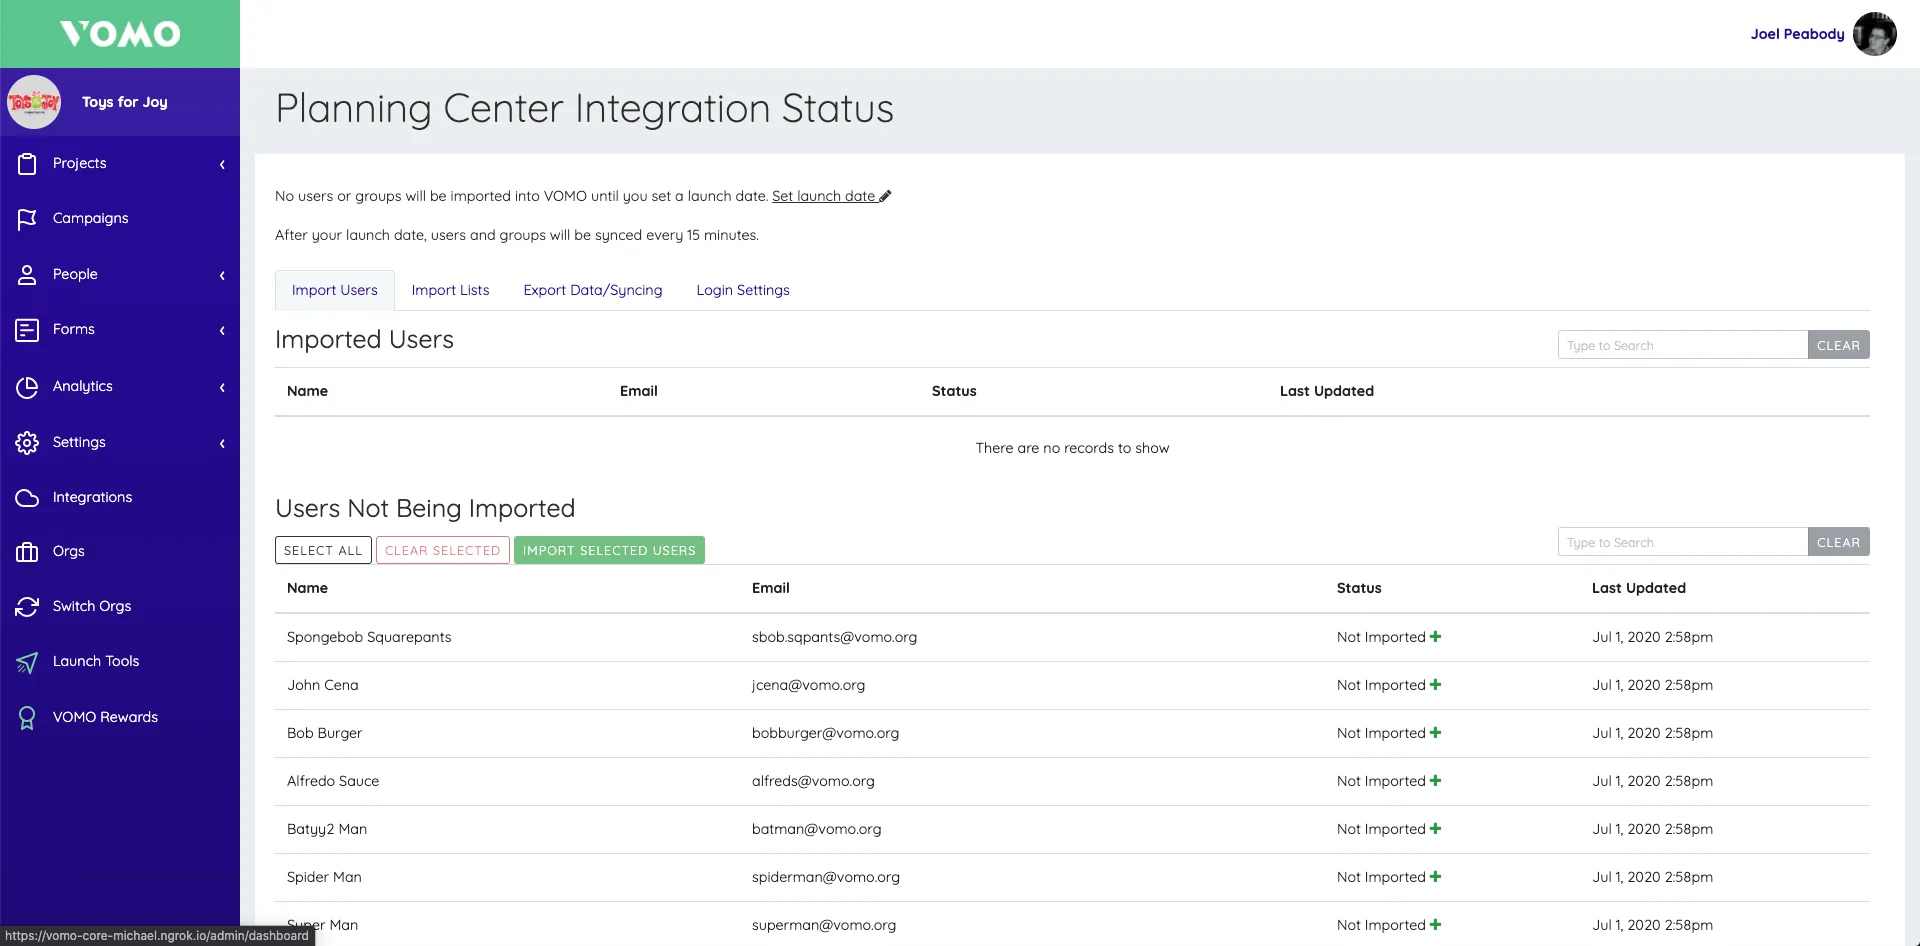This screenshot has width=1920, height=946.
Task: Expand the People sidebar section
Action: (x=221, y=274)
